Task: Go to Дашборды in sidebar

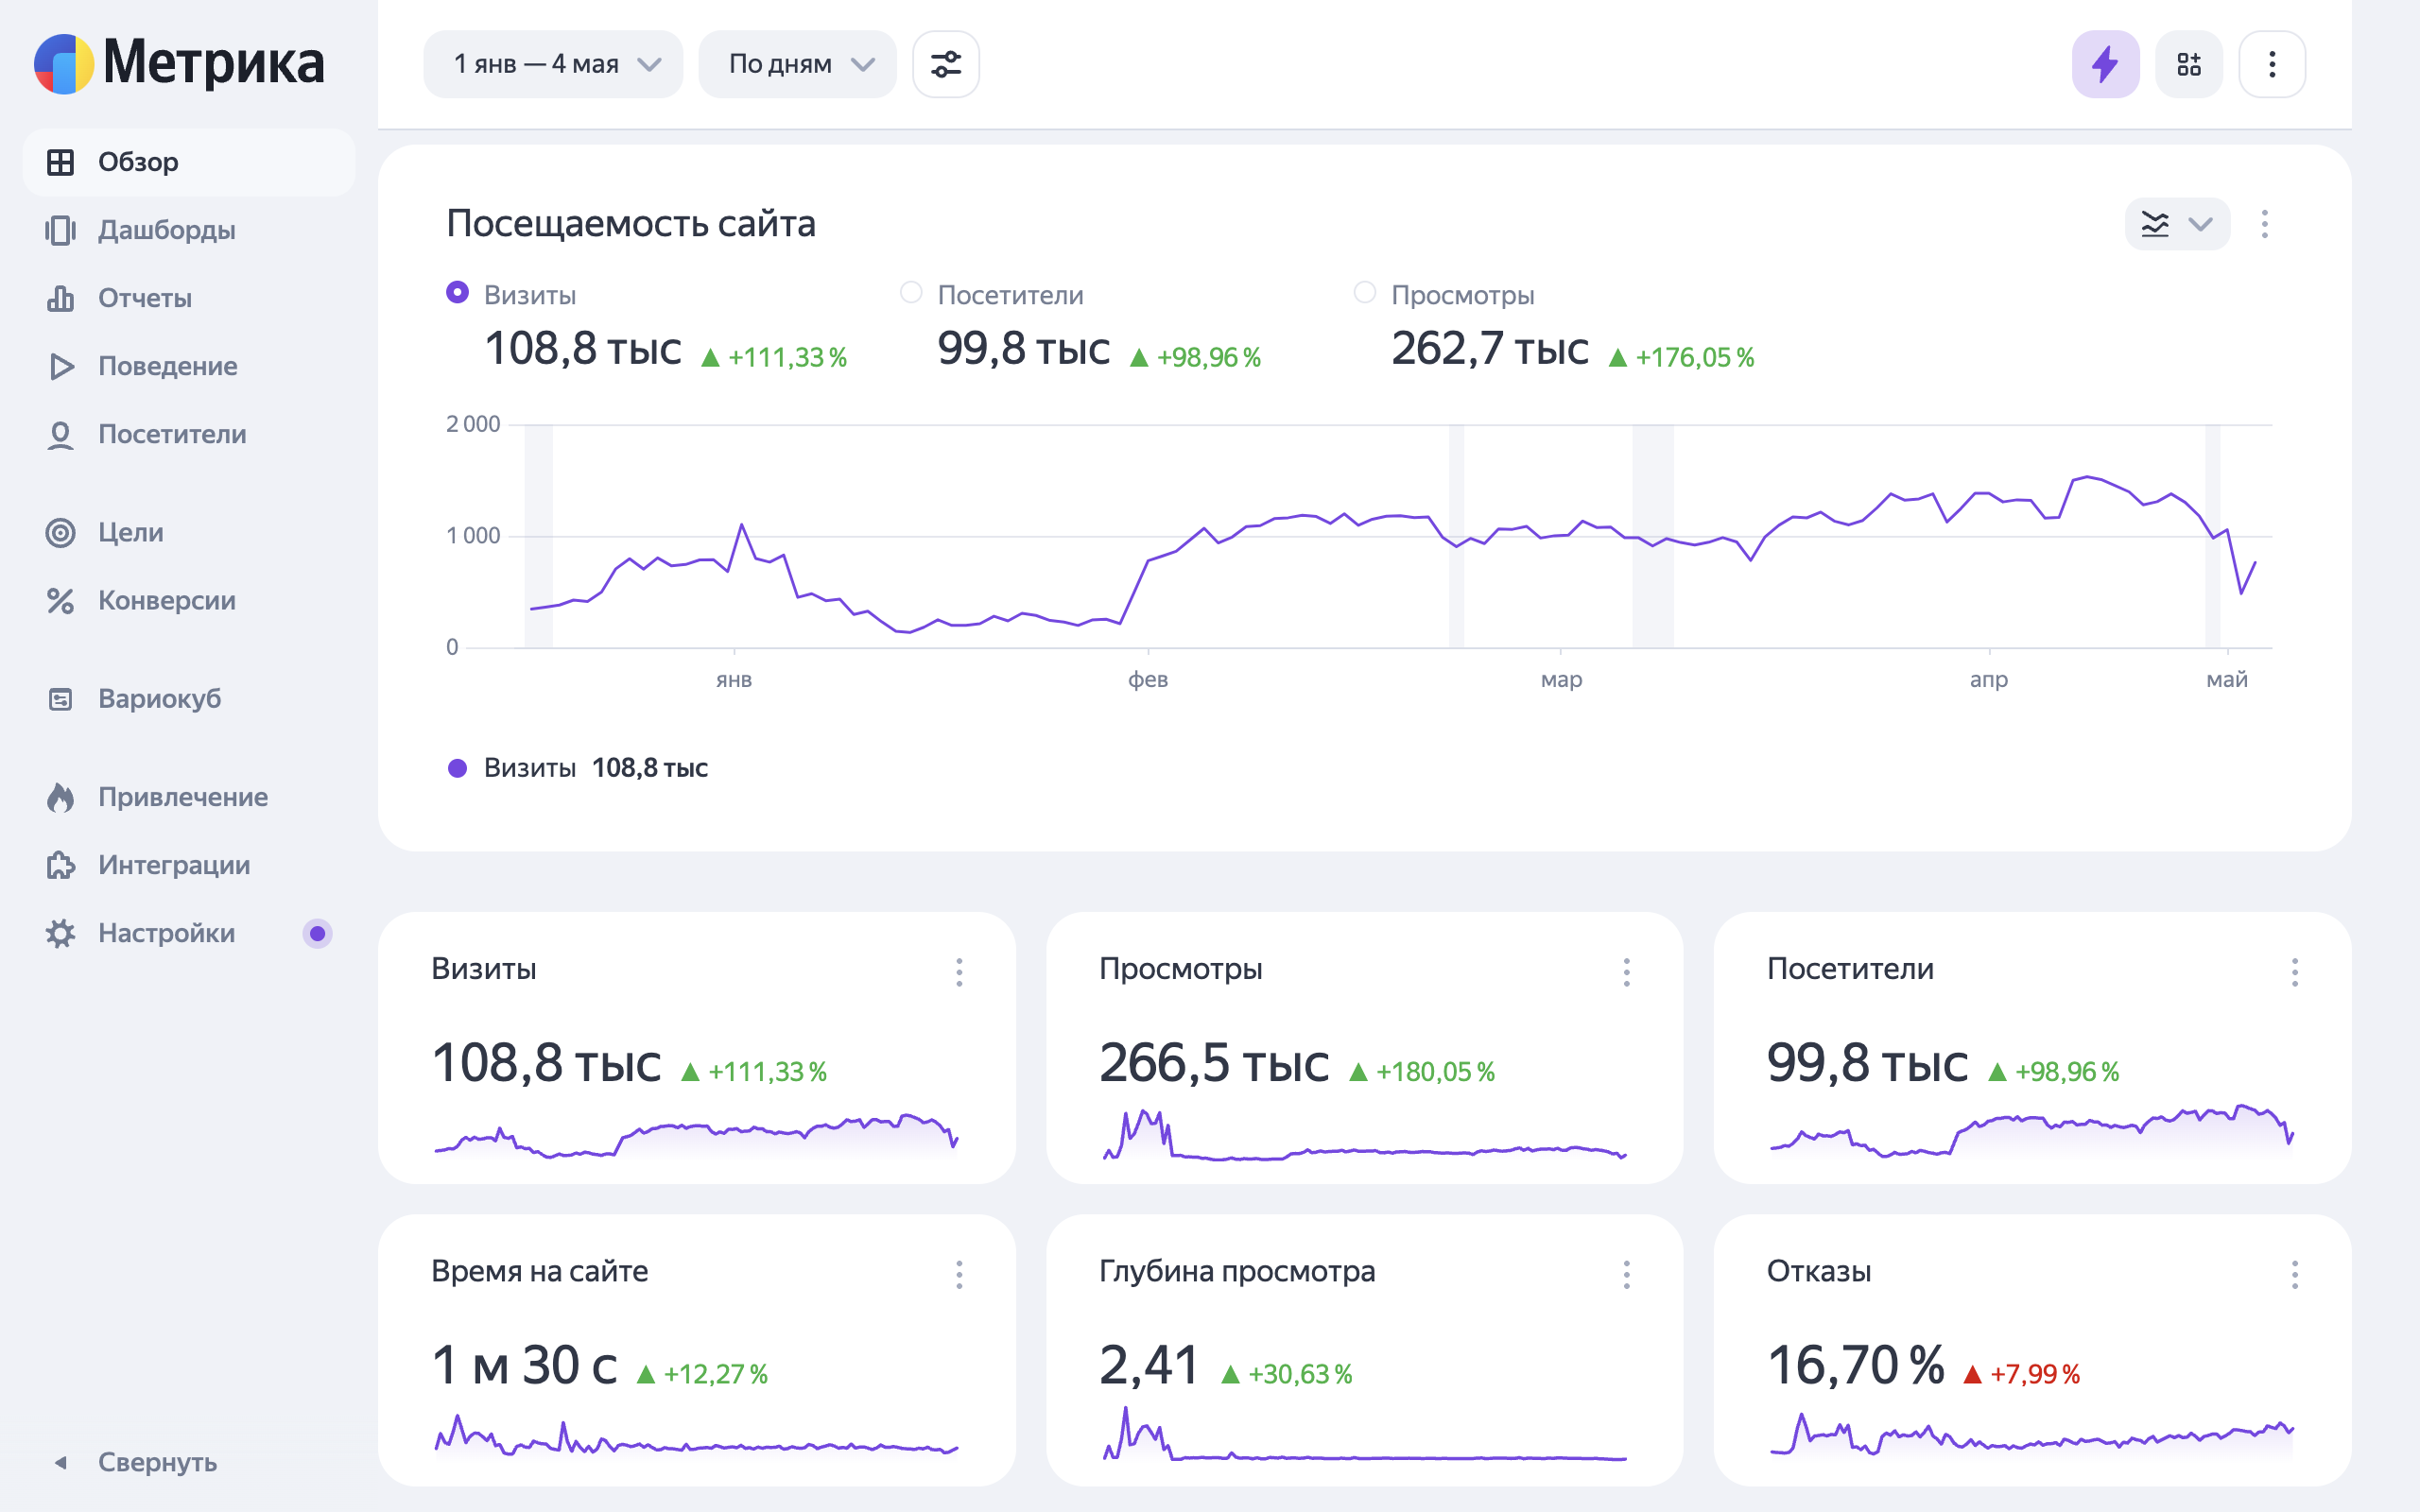Action: [x=166, y=230]
